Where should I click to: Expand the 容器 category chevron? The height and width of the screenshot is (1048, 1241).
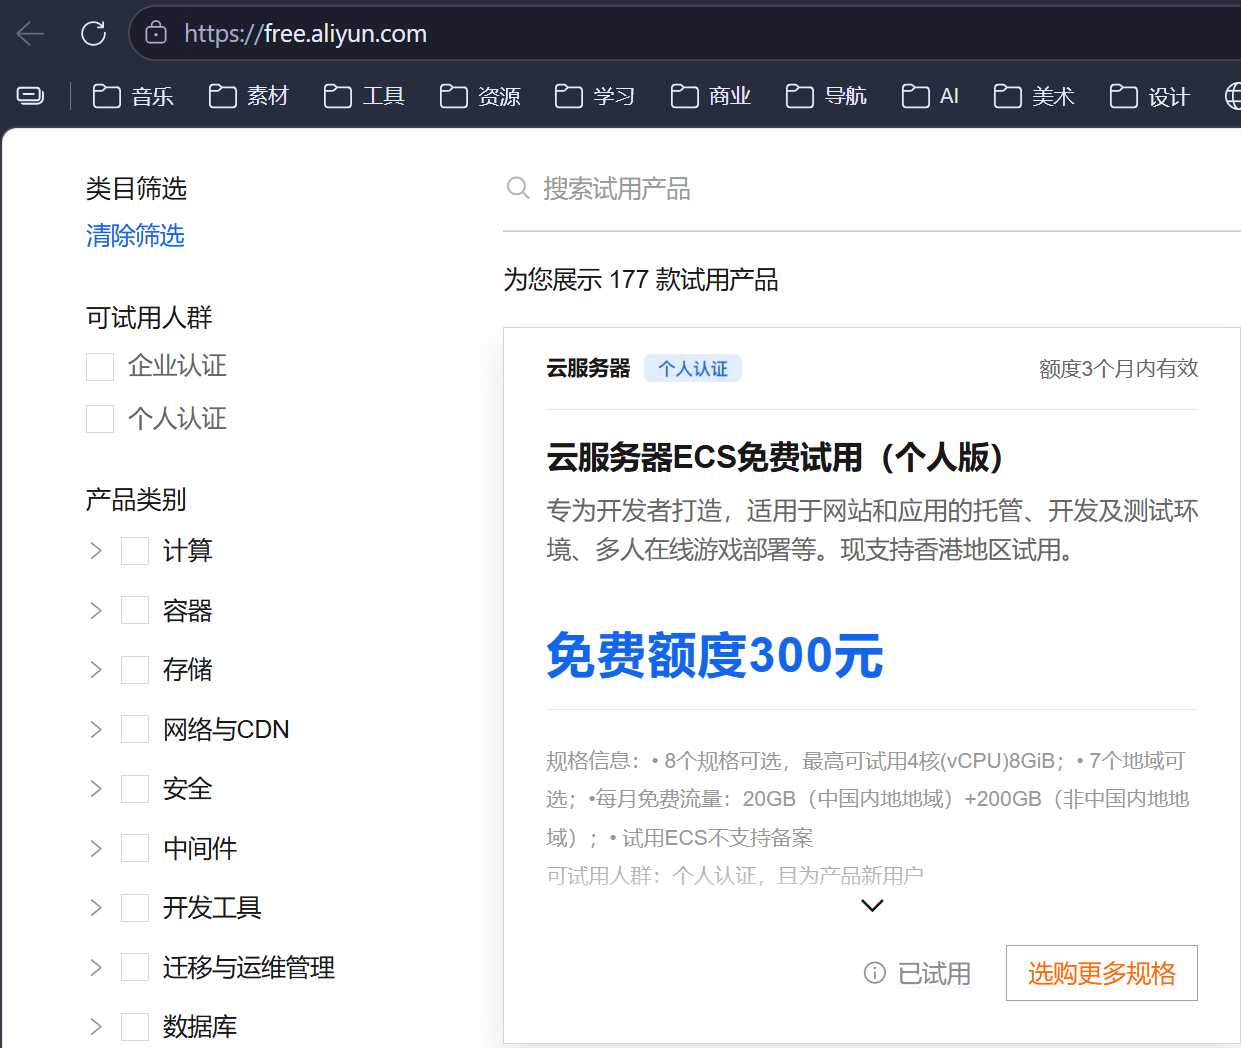(x=96, y=610)
